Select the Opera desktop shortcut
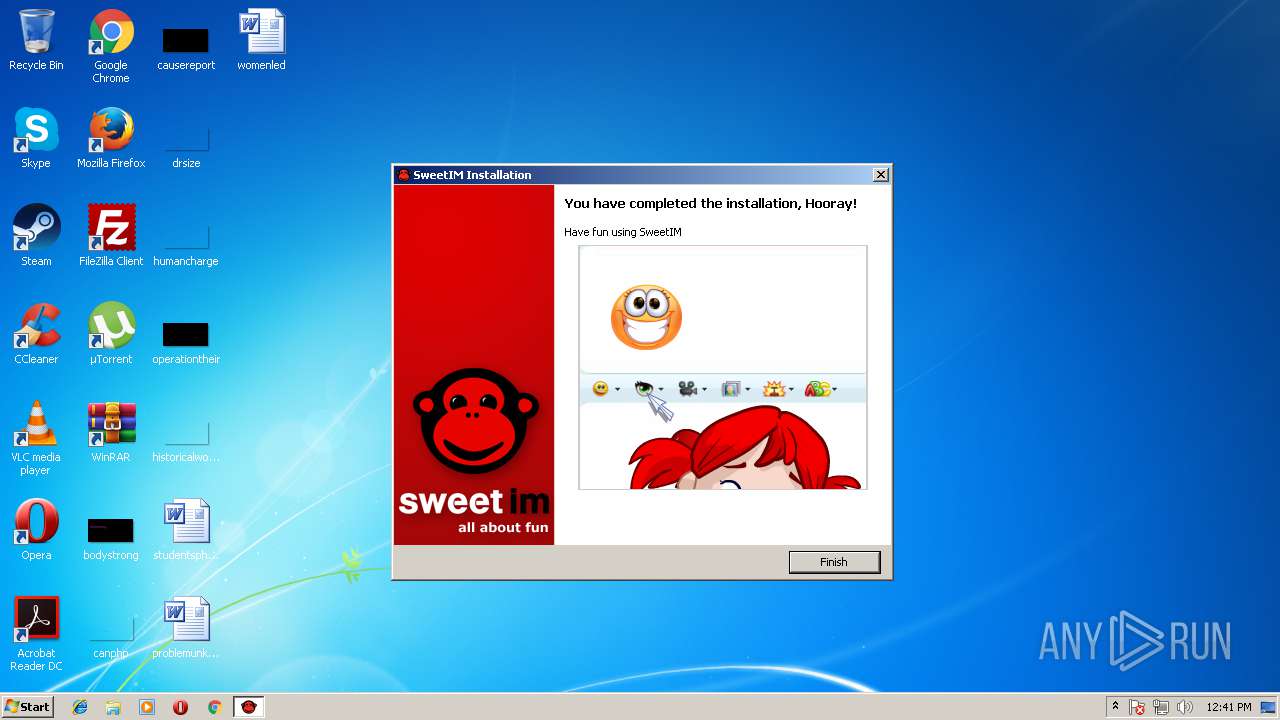1280x720 pixels. pos(36,531)
